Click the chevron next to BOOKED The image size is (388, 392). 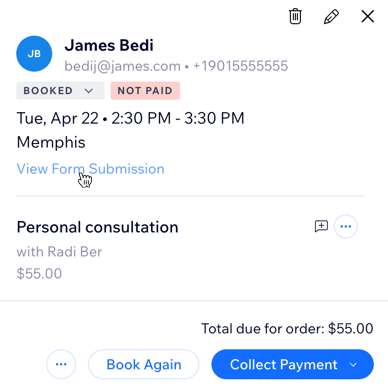[x=89, y=91]
